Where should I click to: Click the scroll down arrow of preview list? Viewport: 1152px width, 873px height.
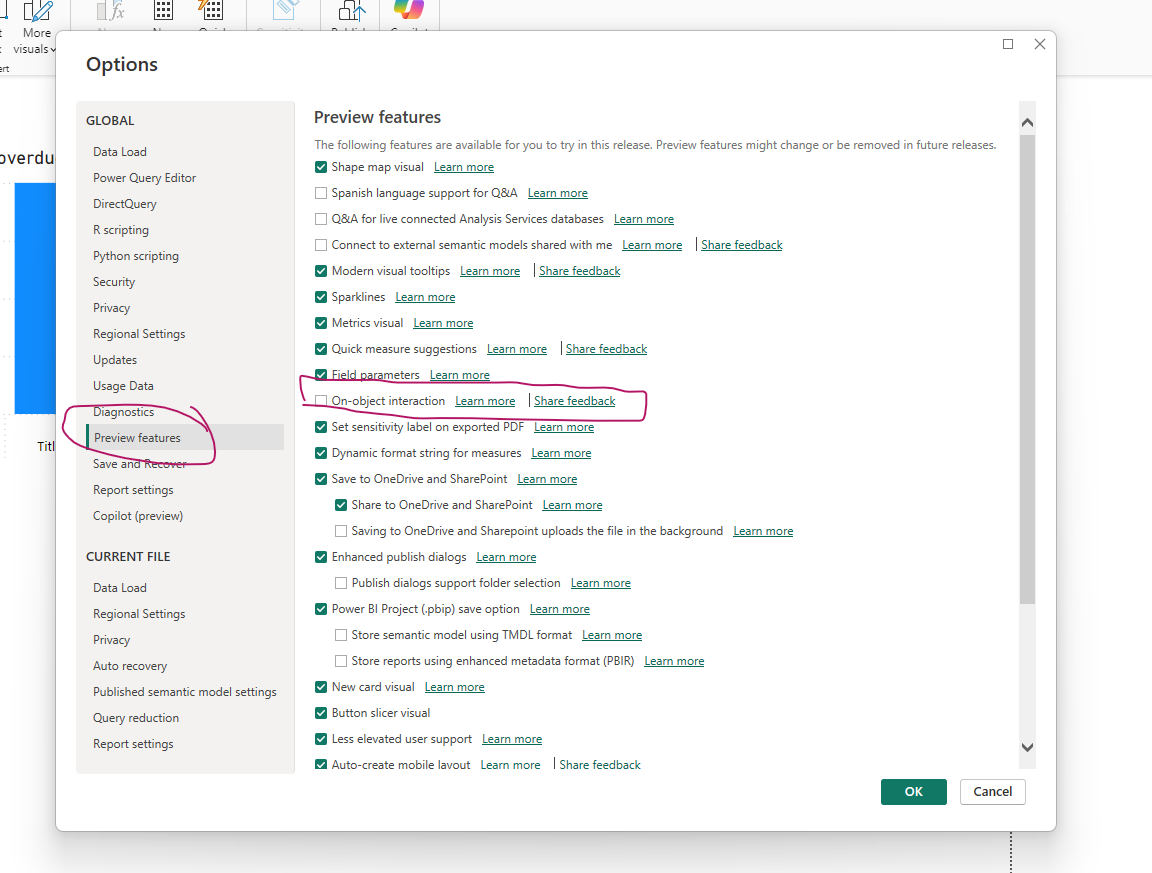pyautogui.click(x=1027, y=747)
